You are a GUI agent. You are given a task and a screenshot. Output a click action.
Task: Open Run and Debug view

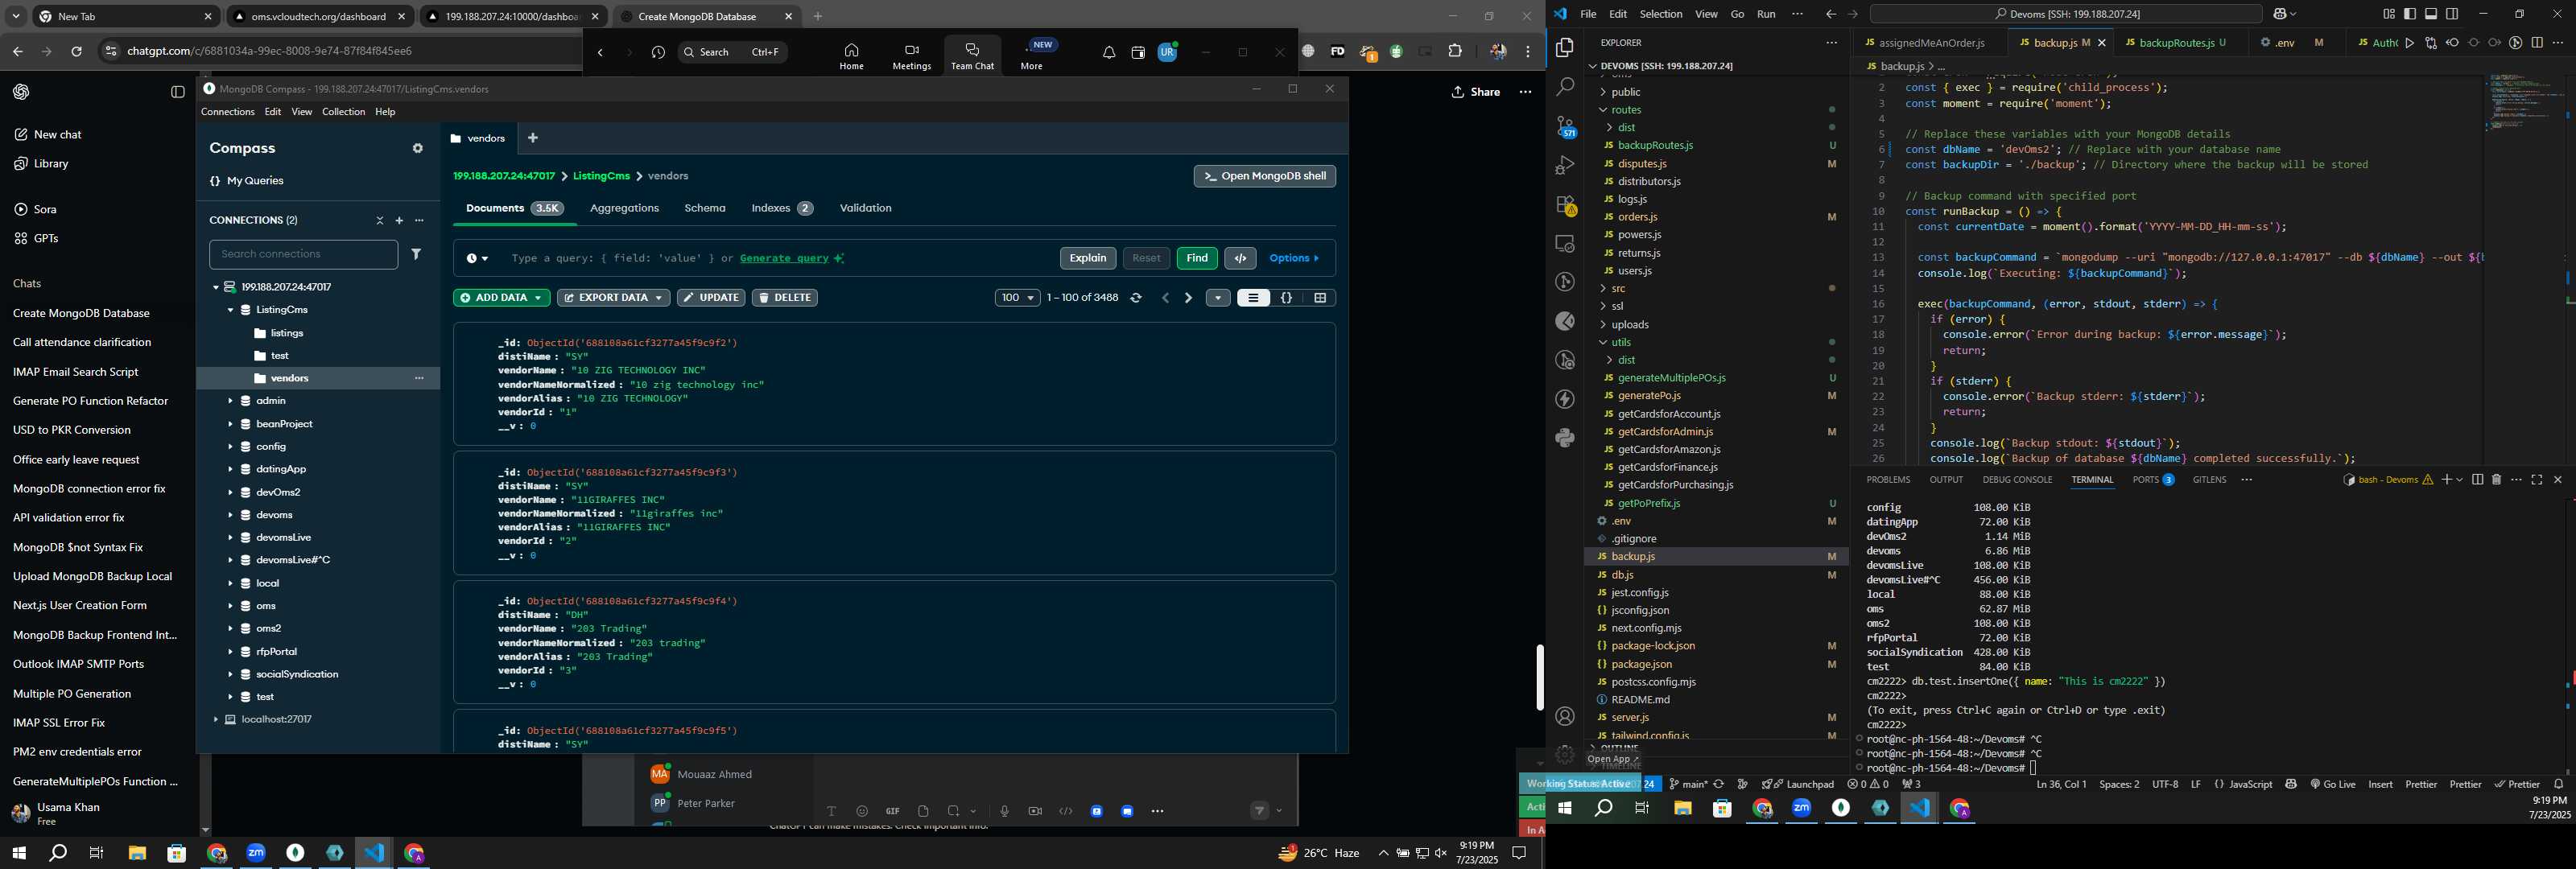click(1565, 166)
